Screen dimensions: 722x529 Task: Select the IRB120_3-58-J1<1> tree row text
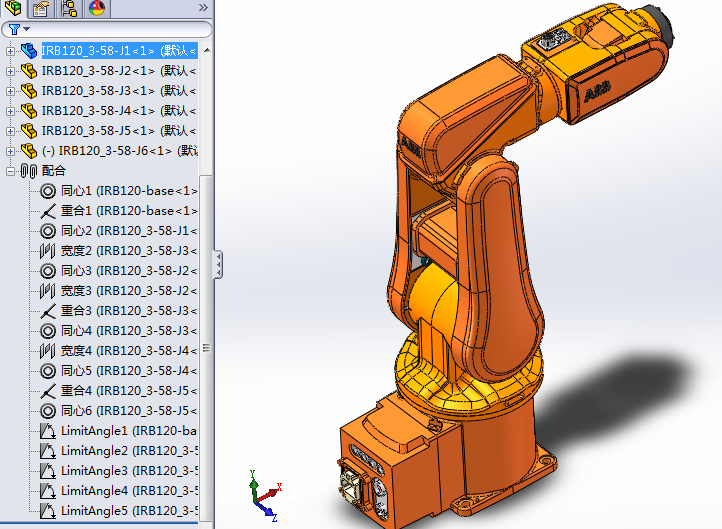coord(119,51)
